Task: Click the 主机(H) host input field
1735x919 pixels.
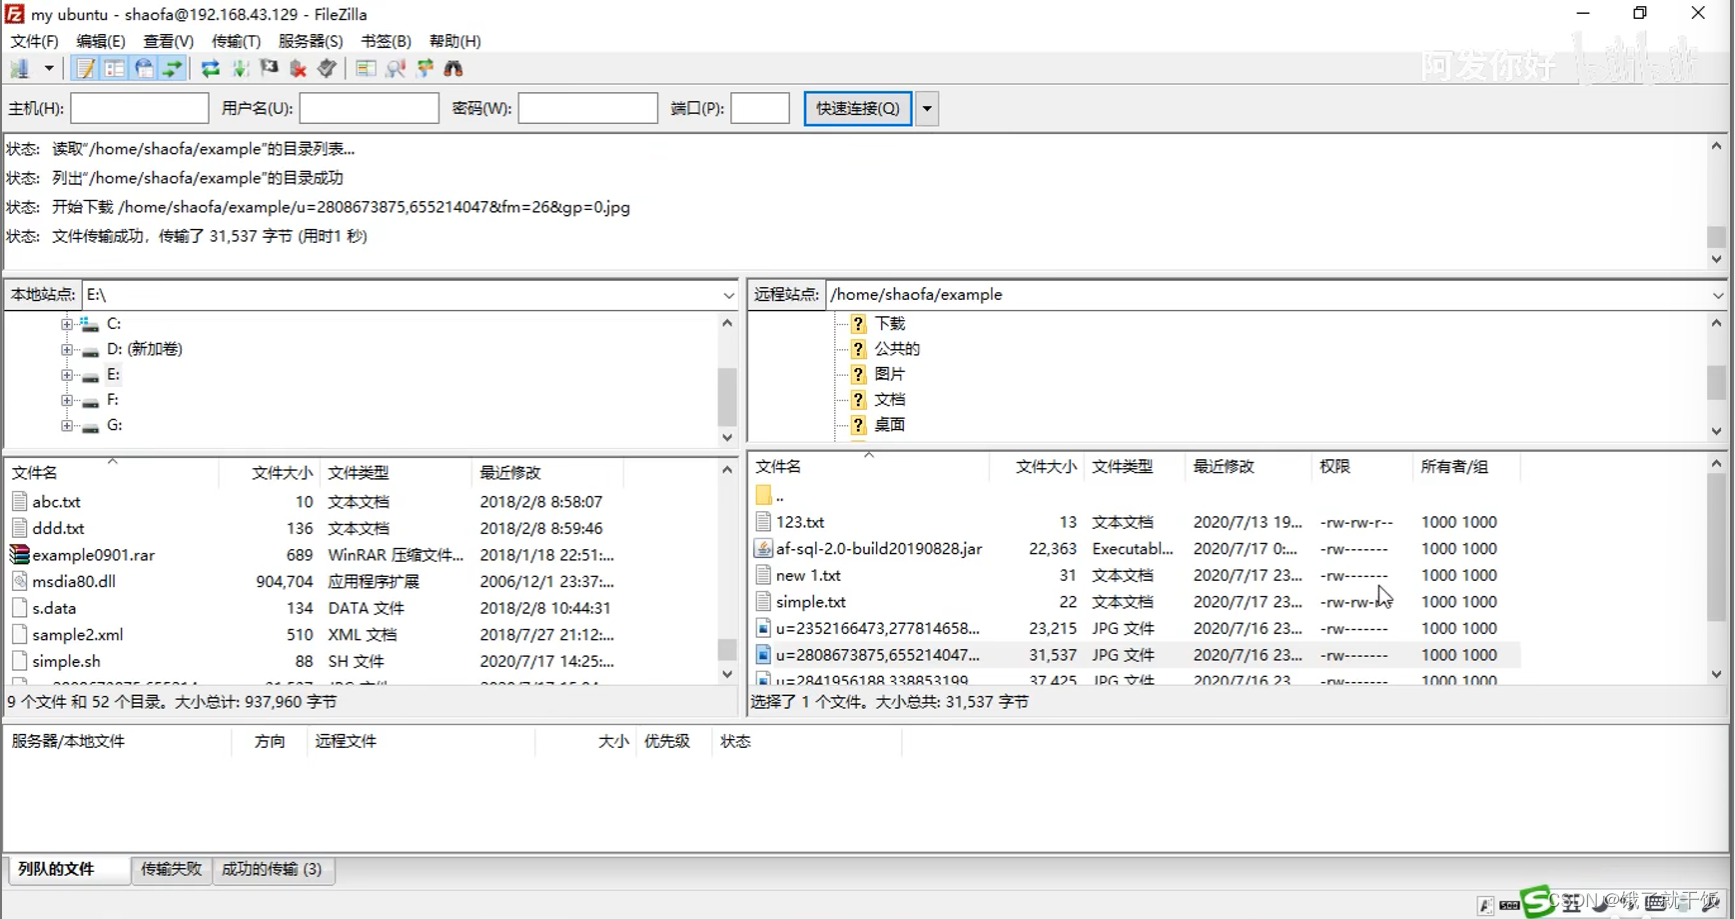Action: [139, 108]
